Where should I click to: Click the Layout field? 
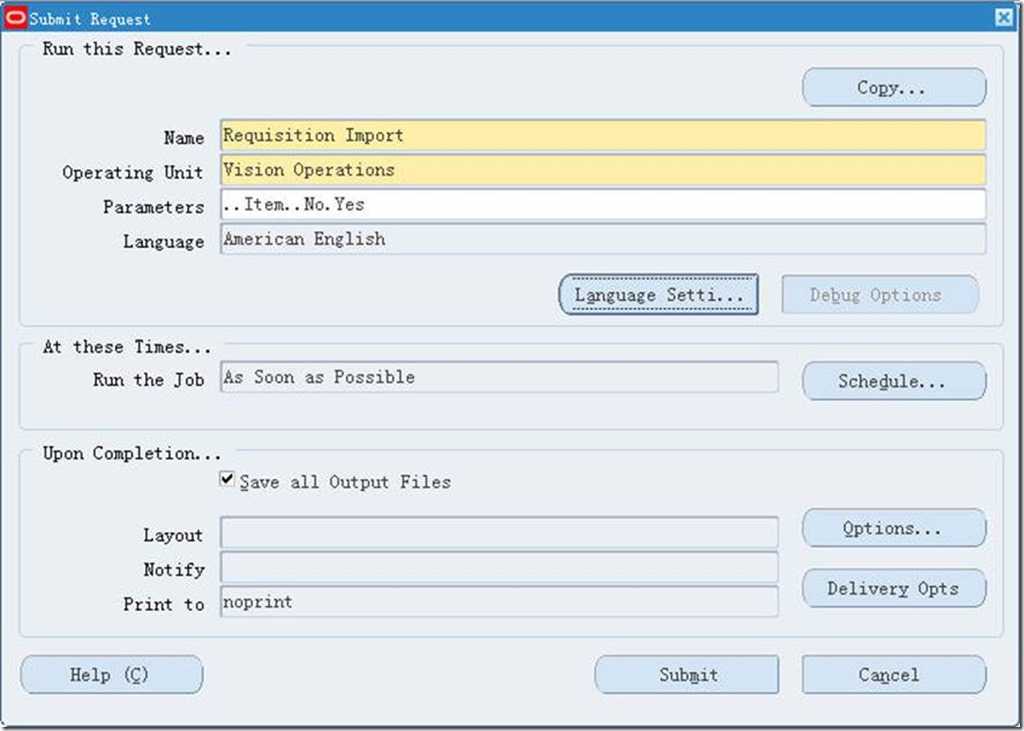coord(499,532)
